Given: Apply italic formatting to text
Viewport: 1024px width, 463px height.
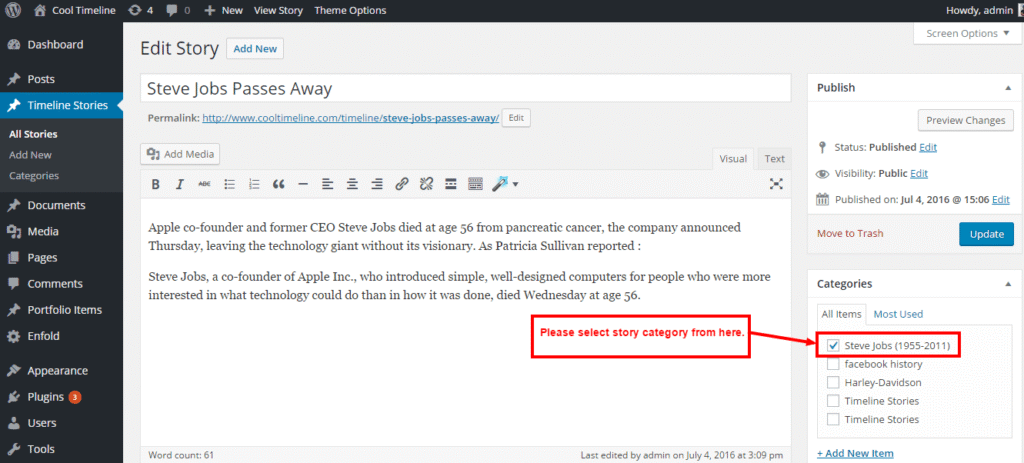Looking at the screenshot, I should tap(180, 184).
